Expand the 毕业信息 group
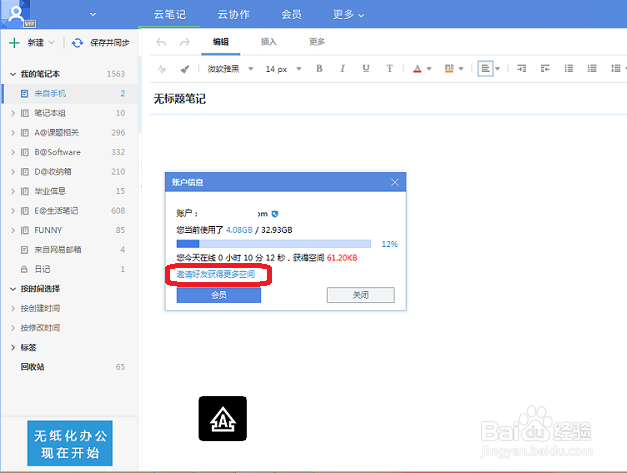This screenshot has width=627, height=473. tap(13, 191)
